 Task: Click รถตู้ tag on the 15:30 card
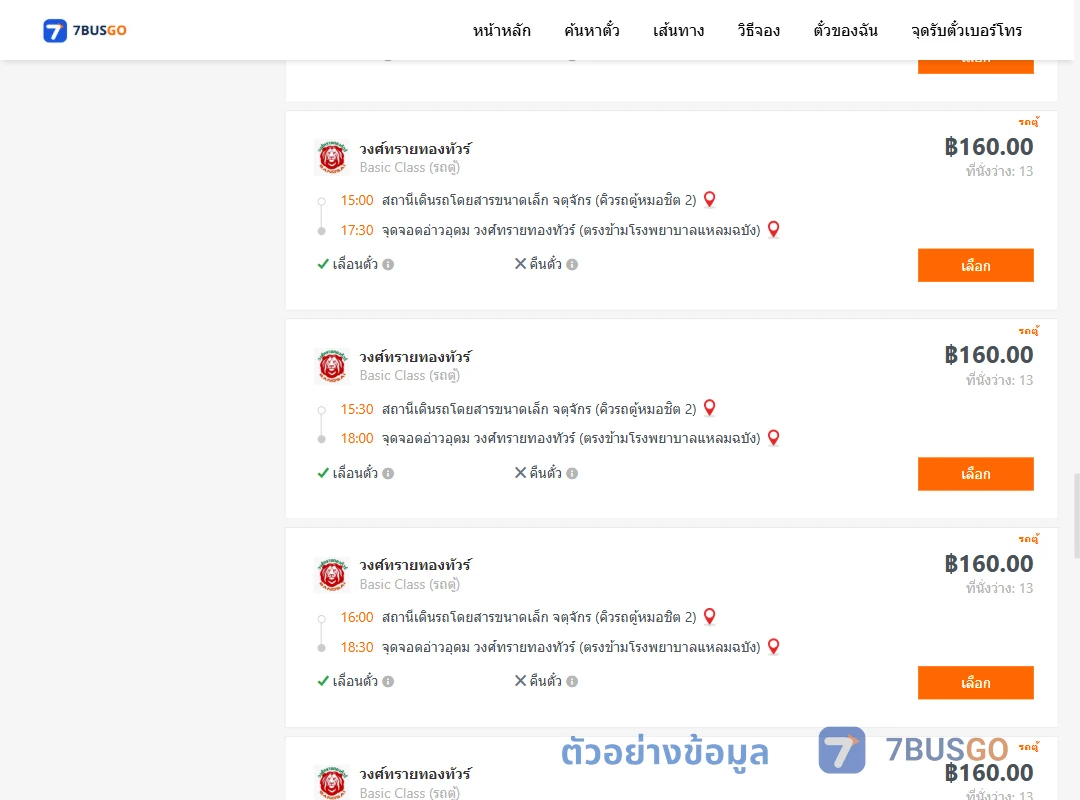pos(1029,331)
